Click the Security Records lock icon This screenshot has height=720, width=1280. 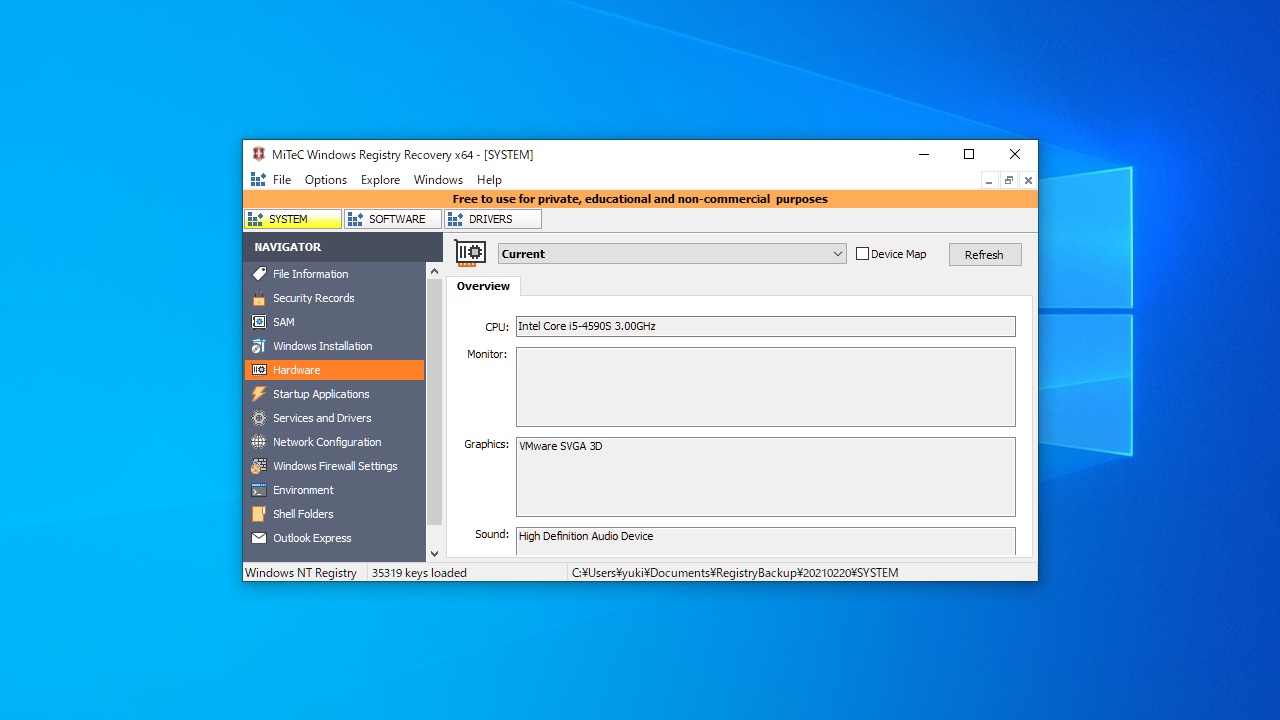(259, 298)
